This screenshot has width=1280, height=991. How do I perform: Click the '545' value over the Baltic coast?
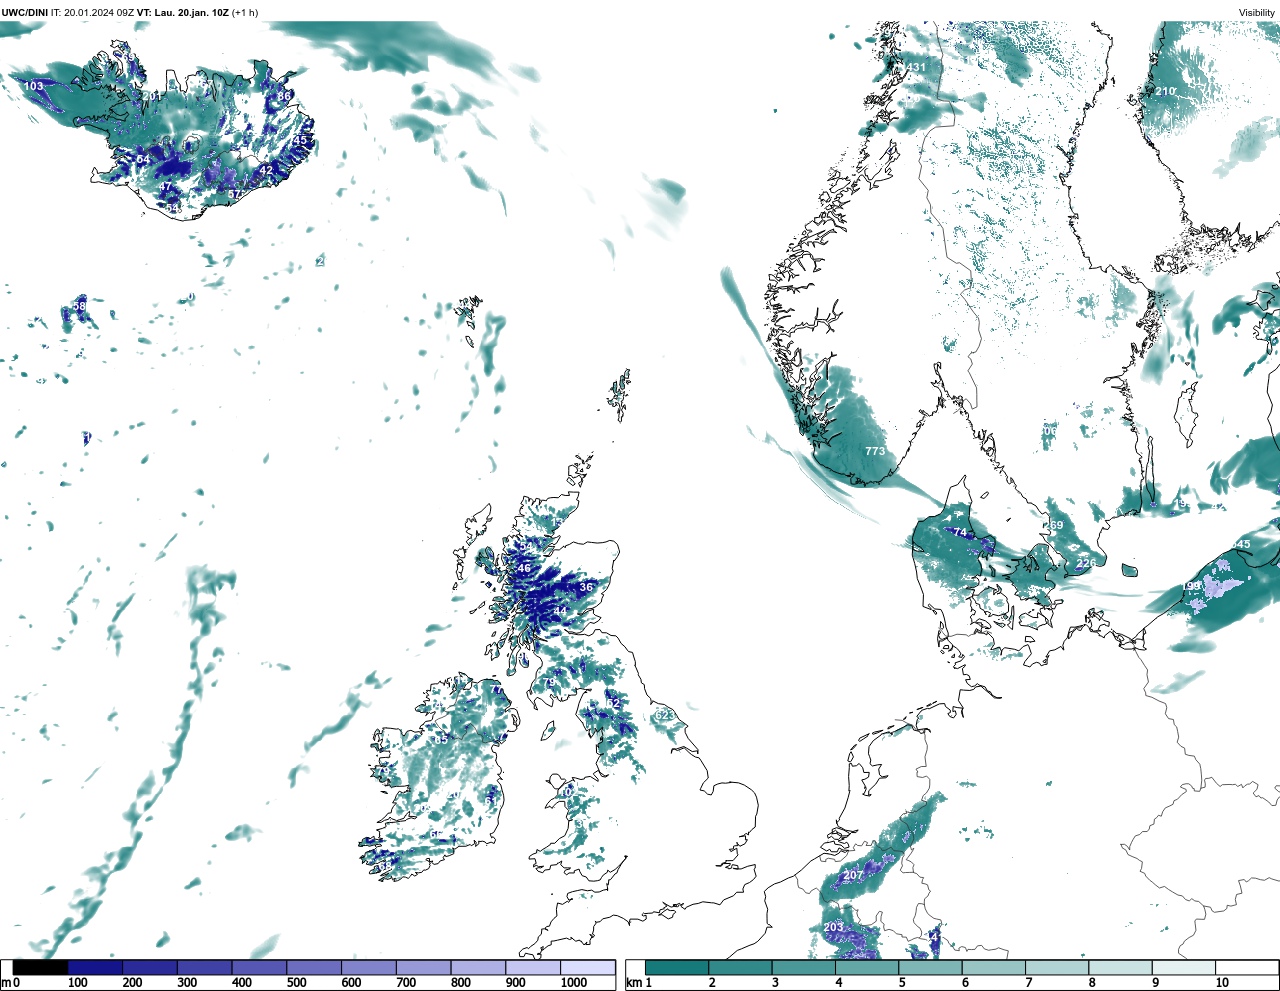pos(1240,545)
